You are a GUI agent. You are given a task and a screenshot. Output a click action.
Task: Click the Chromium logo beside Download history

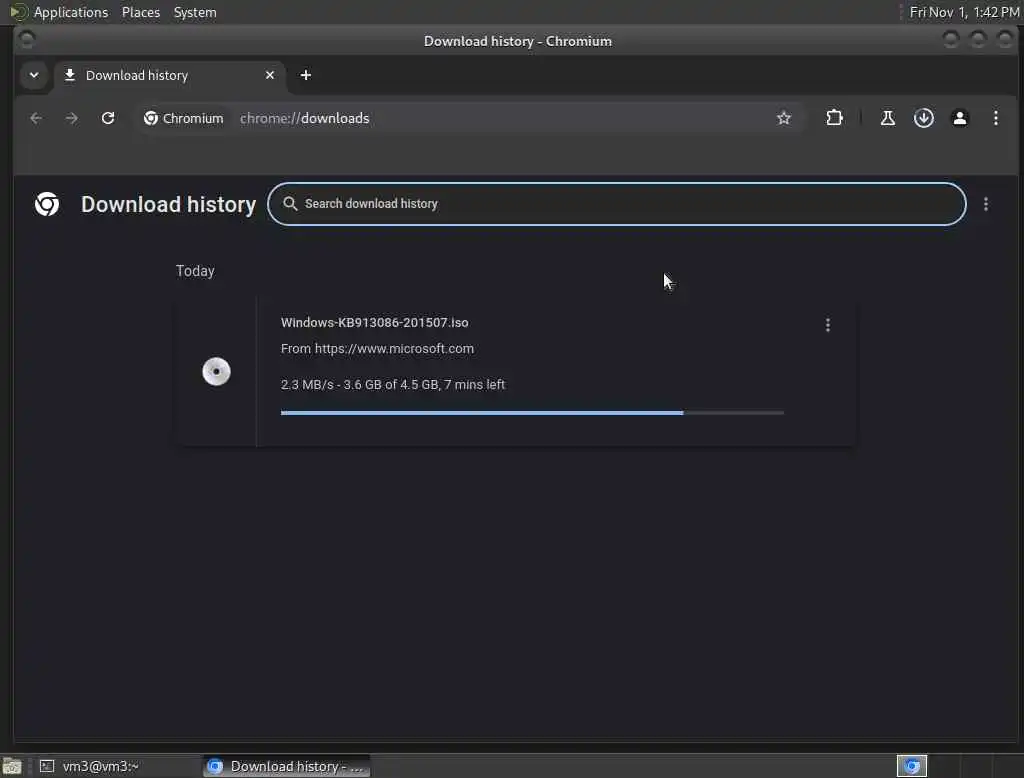coord(47,204)
